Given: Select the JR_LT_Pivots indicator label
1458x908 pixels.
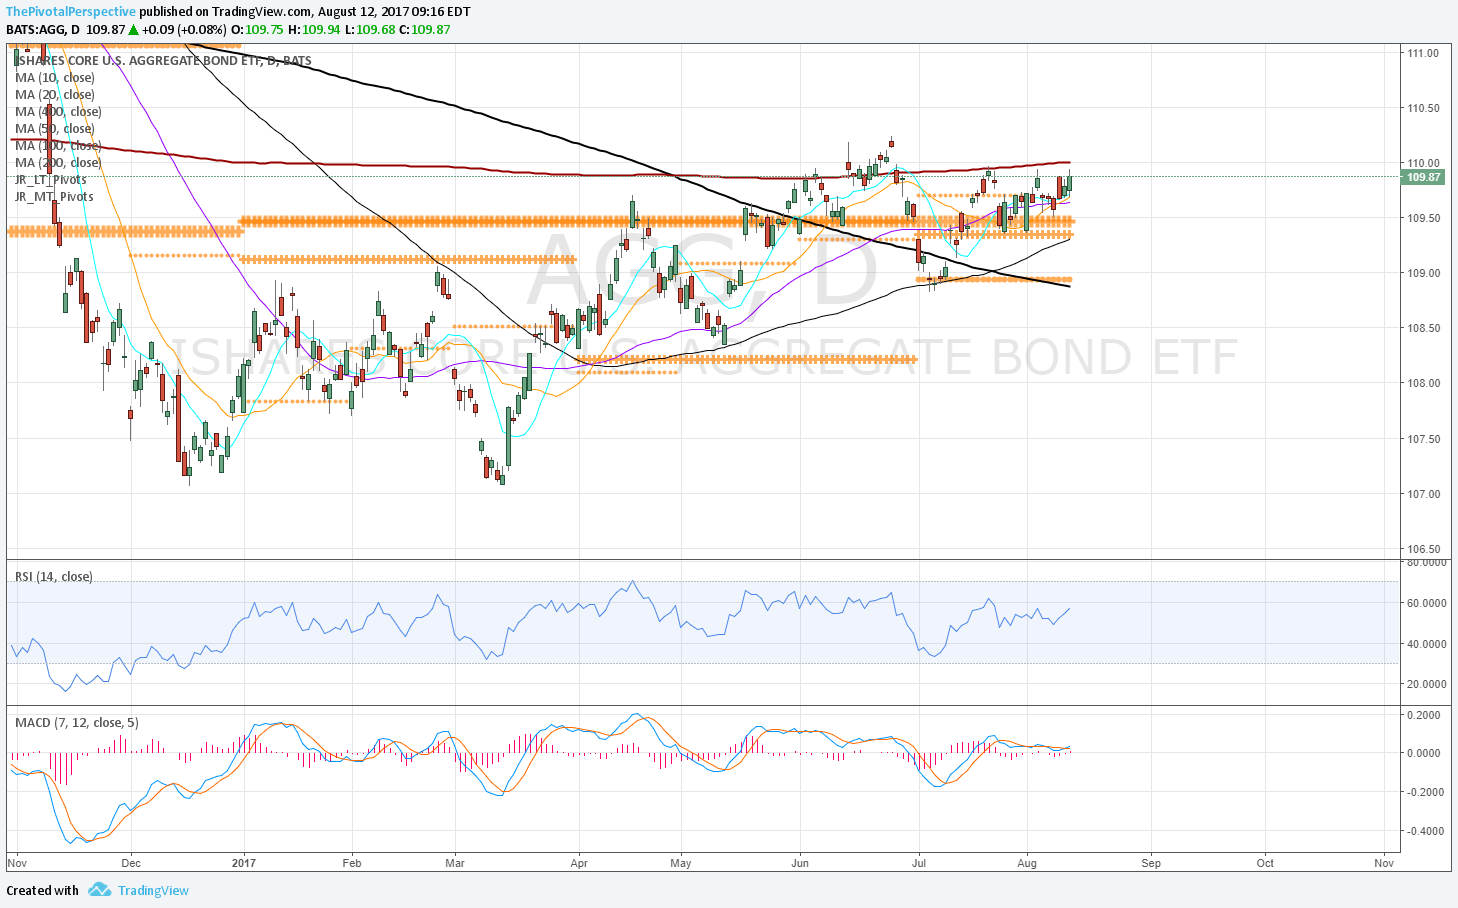Looking at the screenshot, I should pyautogui.click(x=51, y=180).
